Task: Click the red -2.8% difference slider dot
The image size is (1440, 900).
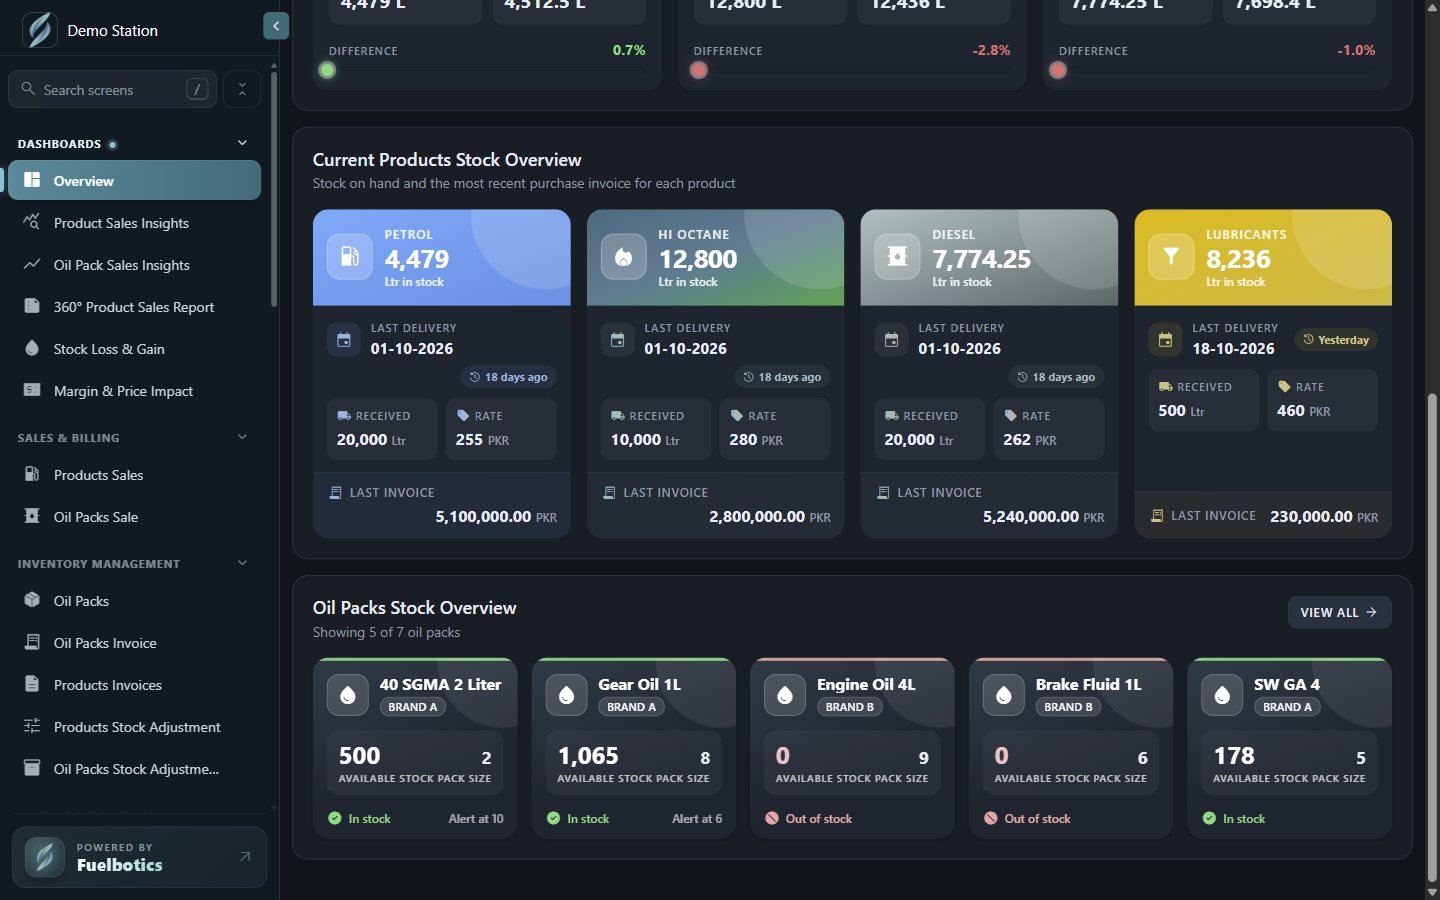Action: coord(699,70)
